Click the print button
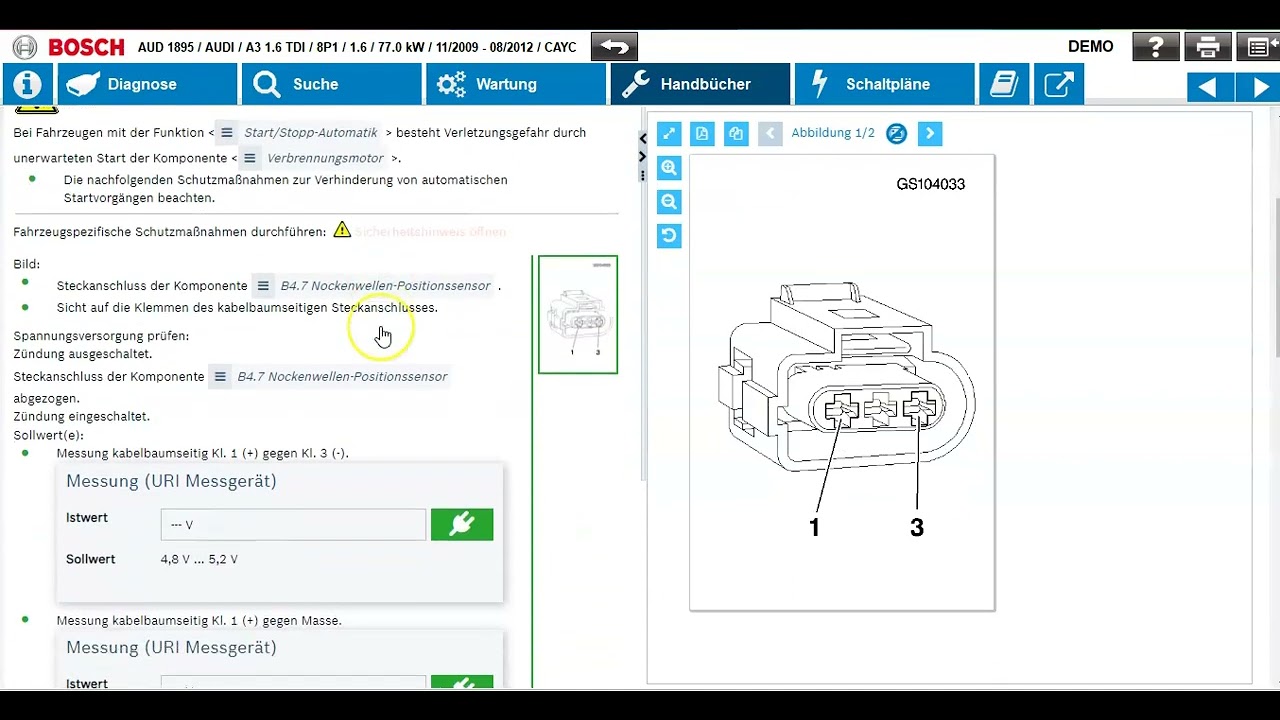 tap(1207, 47)
